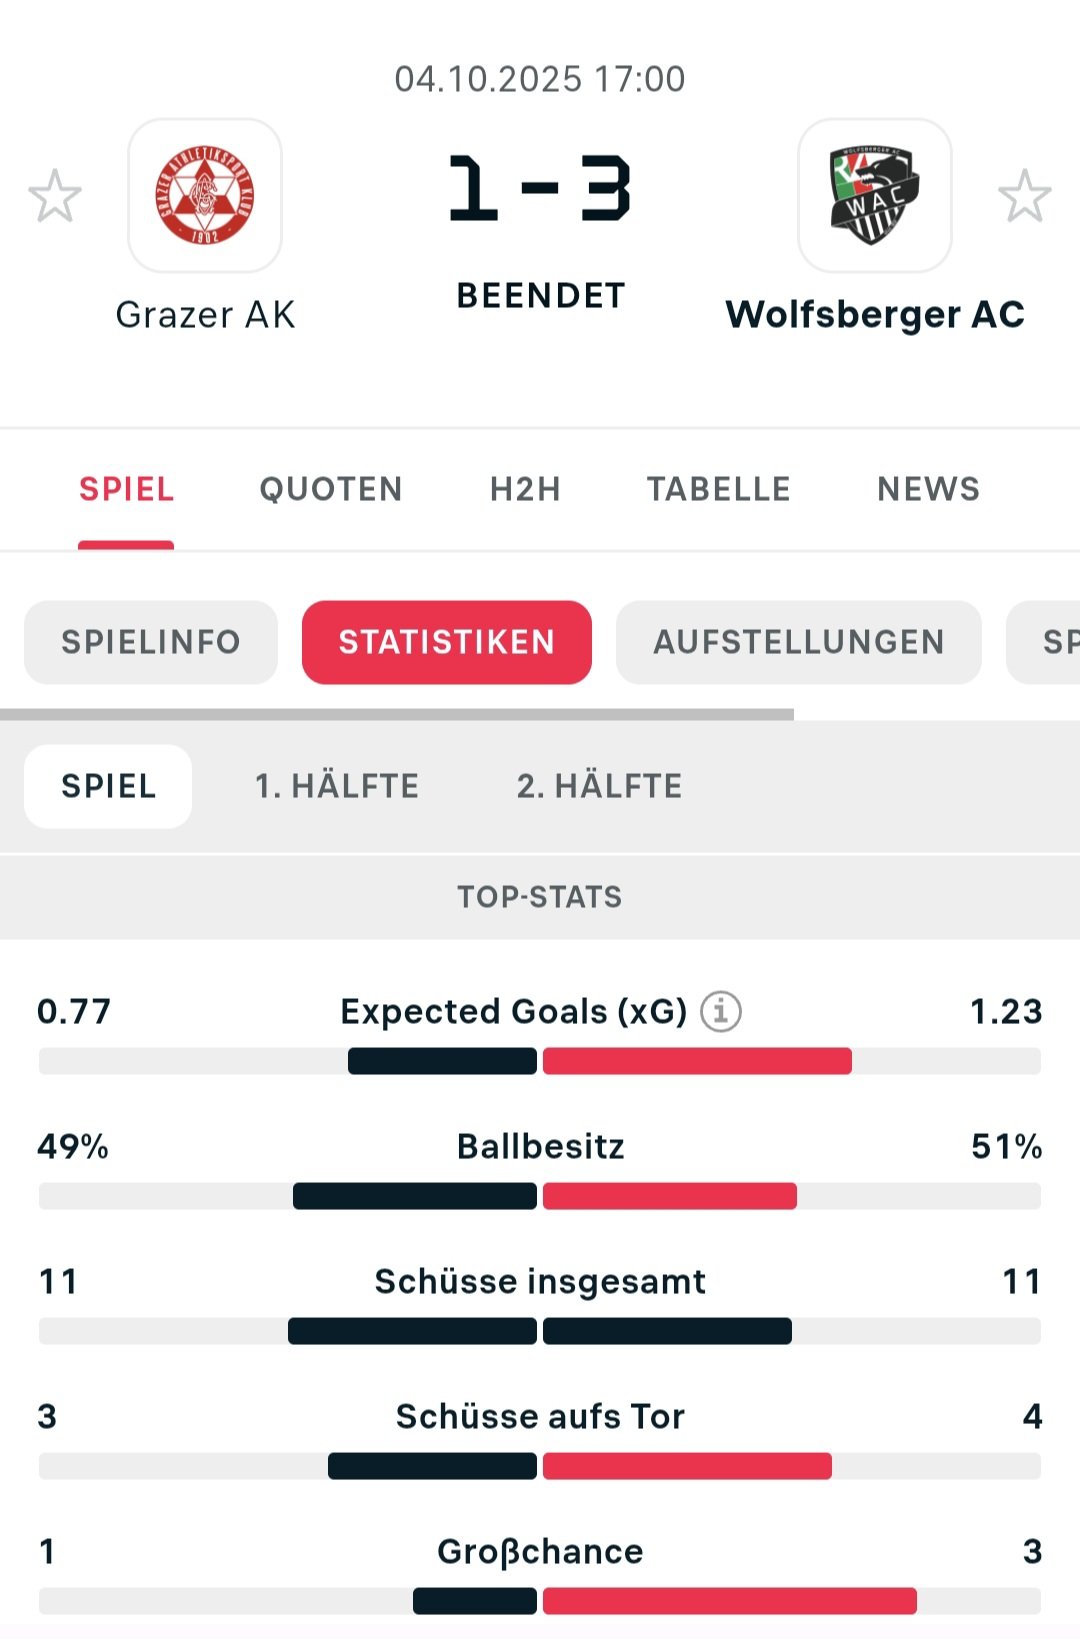This screenshot has height=1639, width=1080.
Task: Click the Grazer AK team name
Action: click(x=205, y=314)
